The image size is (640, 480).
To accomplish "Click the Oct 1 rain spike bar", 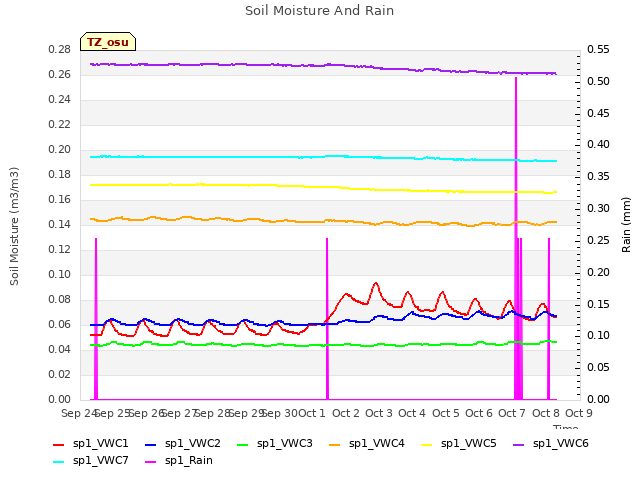I will [x=327, y=318].
